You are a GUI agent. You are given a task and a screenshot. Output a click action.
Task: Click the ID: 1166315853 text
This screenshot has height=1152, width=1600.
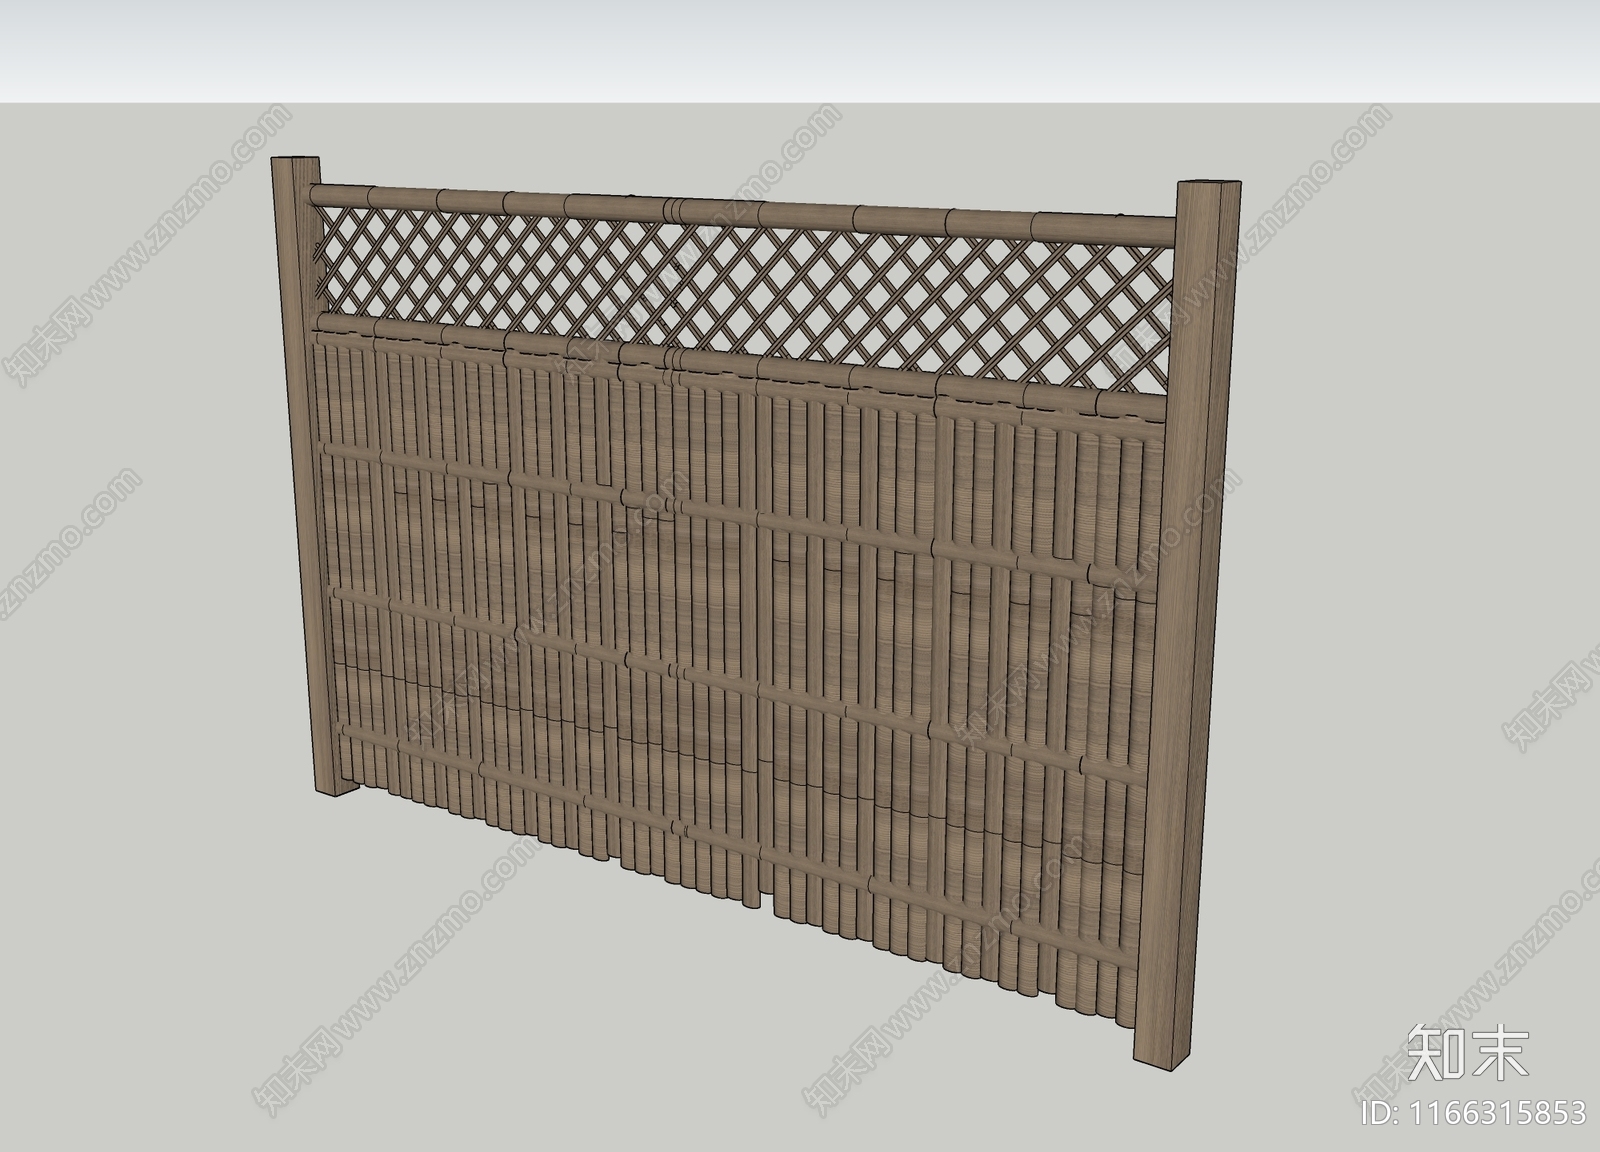[1473, 1112]
